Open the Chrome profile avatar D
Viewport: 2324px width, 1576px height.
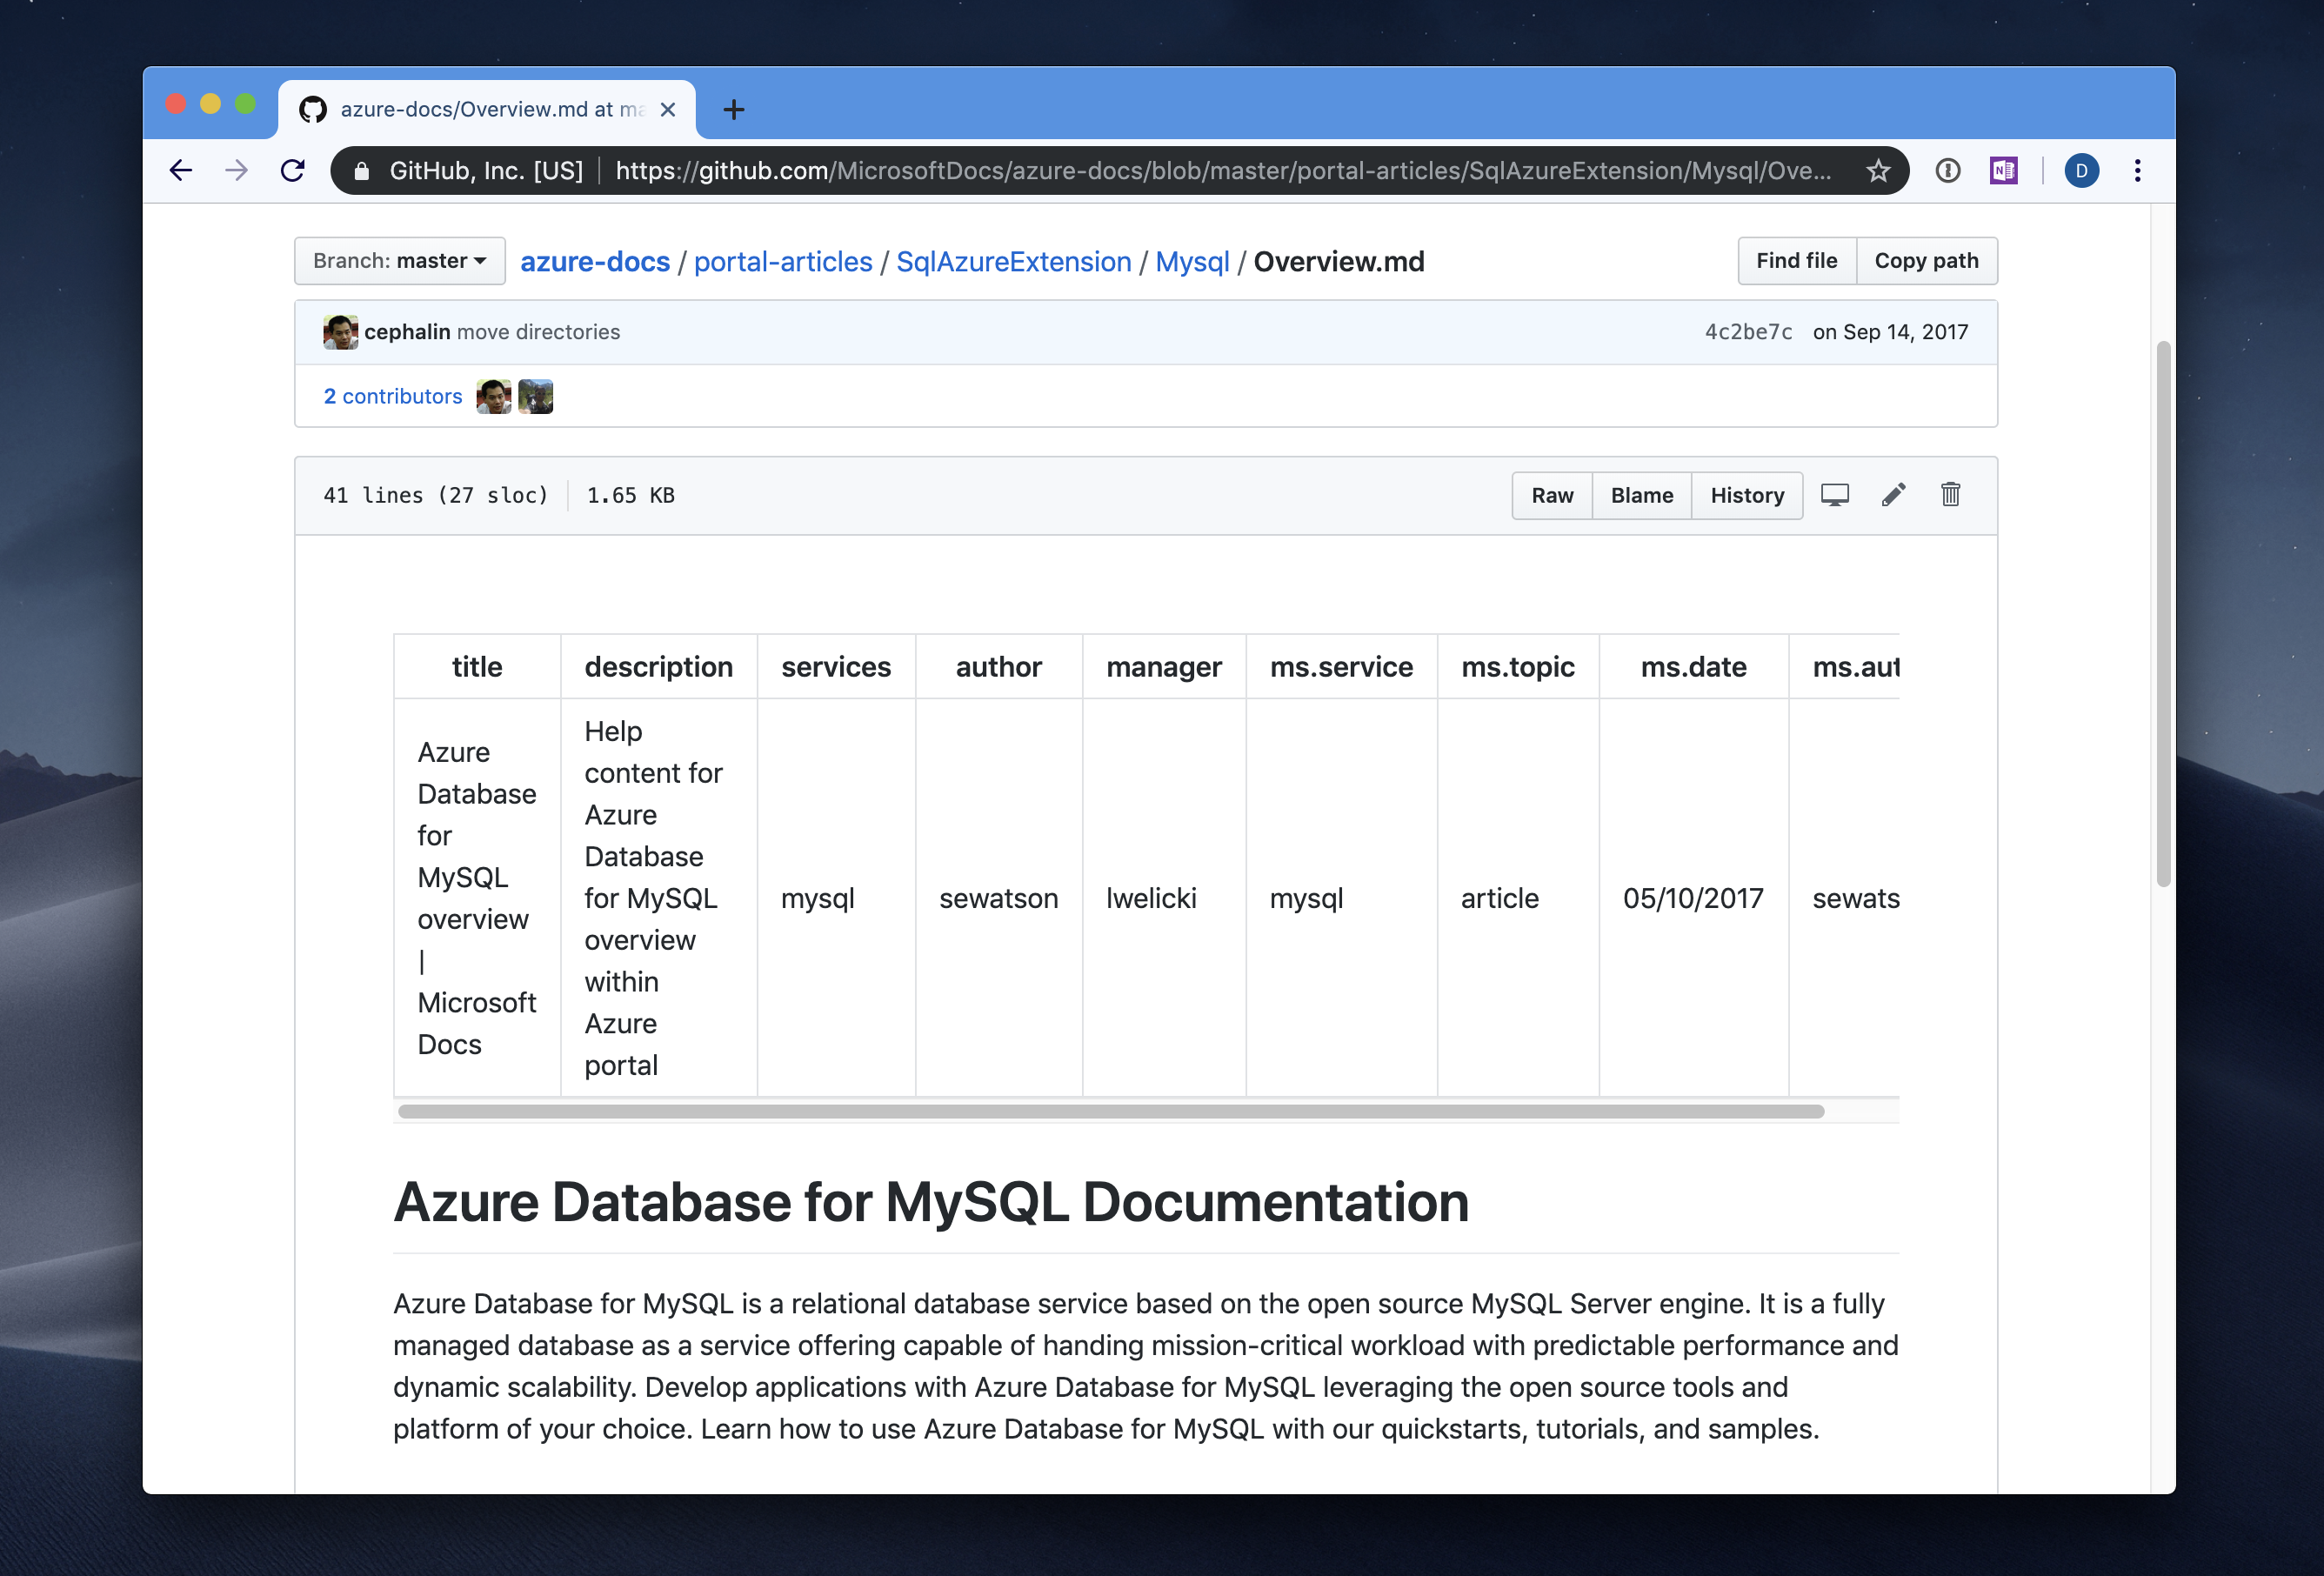2081,170
